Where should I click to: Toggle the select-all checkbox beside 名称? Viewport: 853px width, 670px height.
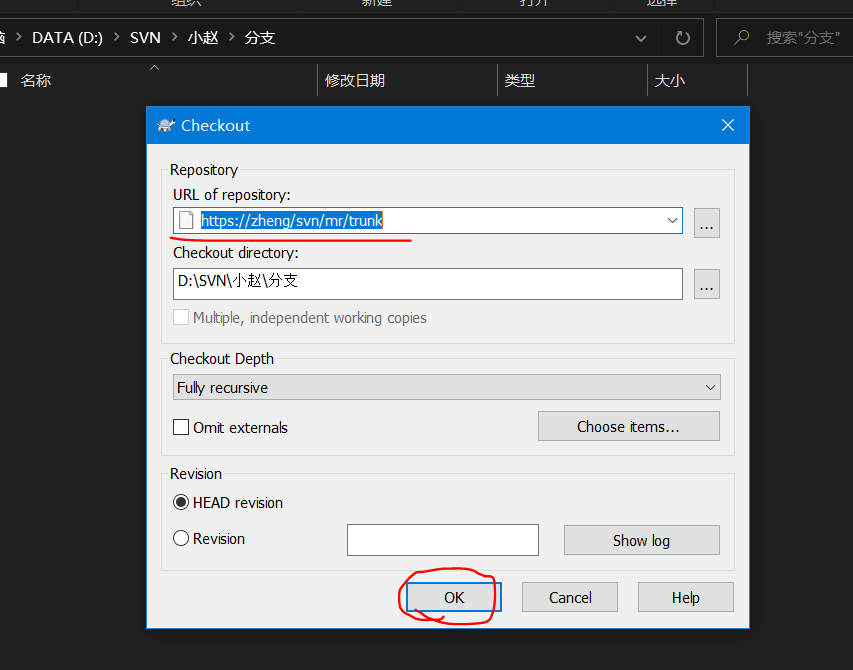pos(3,80)
